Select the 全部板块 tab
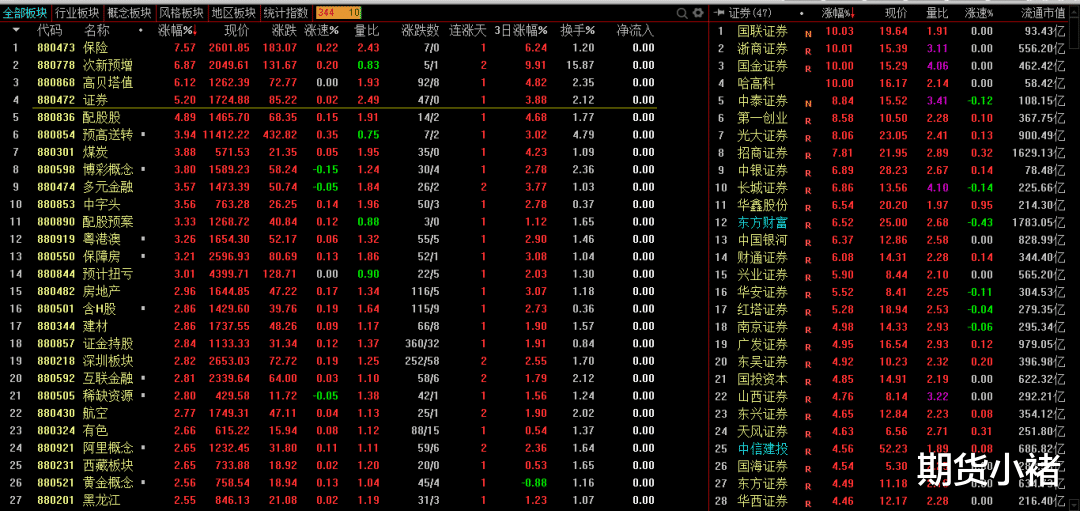The height and width of the screenshot is (511, 1080). tap(25, 12)
